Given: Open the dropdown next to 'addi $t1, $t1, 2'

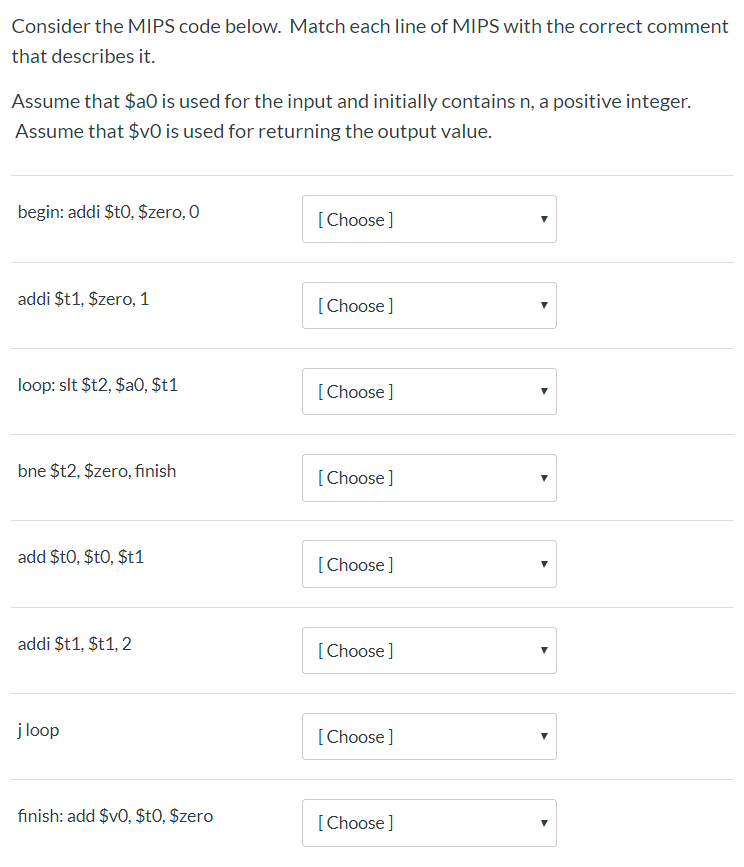Looking at the screenshot, I should pyautogui.click(x=429, y=650).
